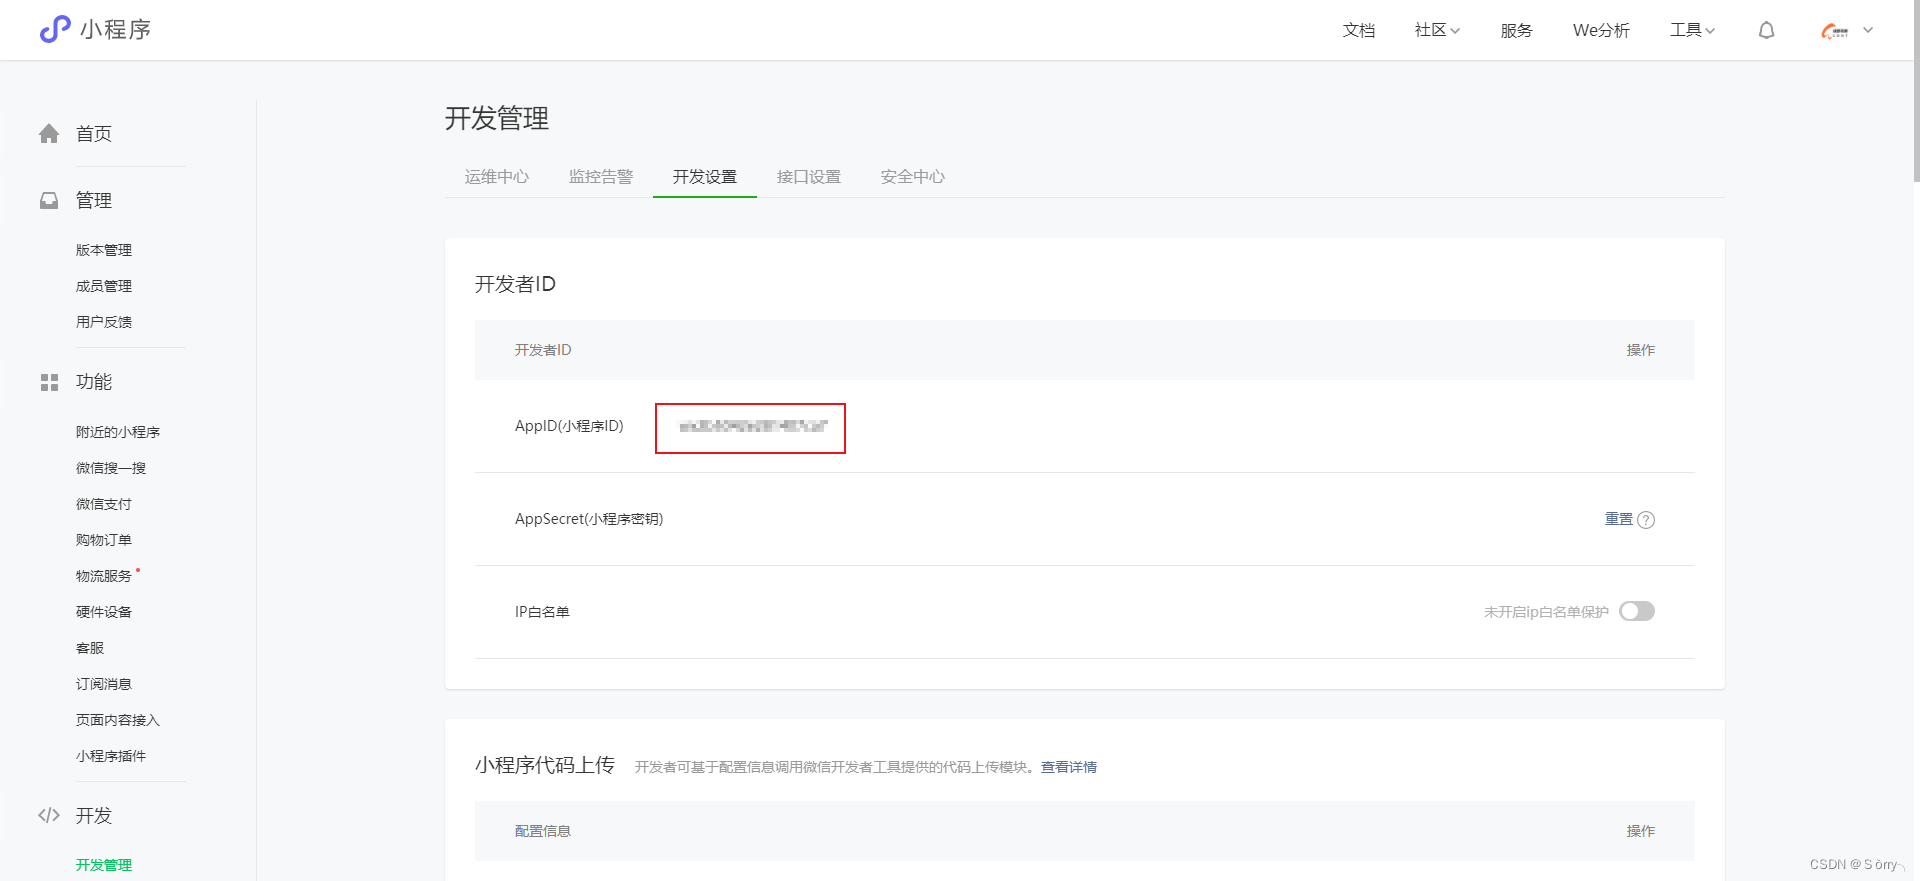This screenshot has height=881, width=1920.
Task: Toggle the IP白名单 protection switch
Action: click(1637, 611)
